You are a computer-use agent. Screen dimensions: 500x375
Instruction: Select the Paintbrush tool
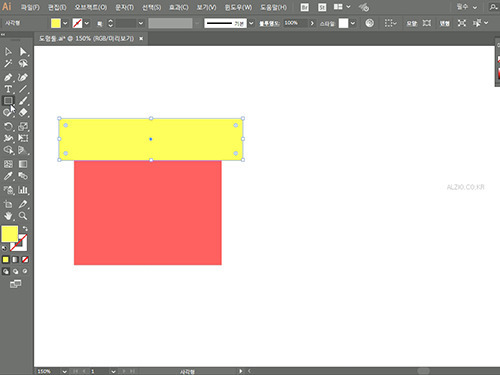(x=23, y=100)
